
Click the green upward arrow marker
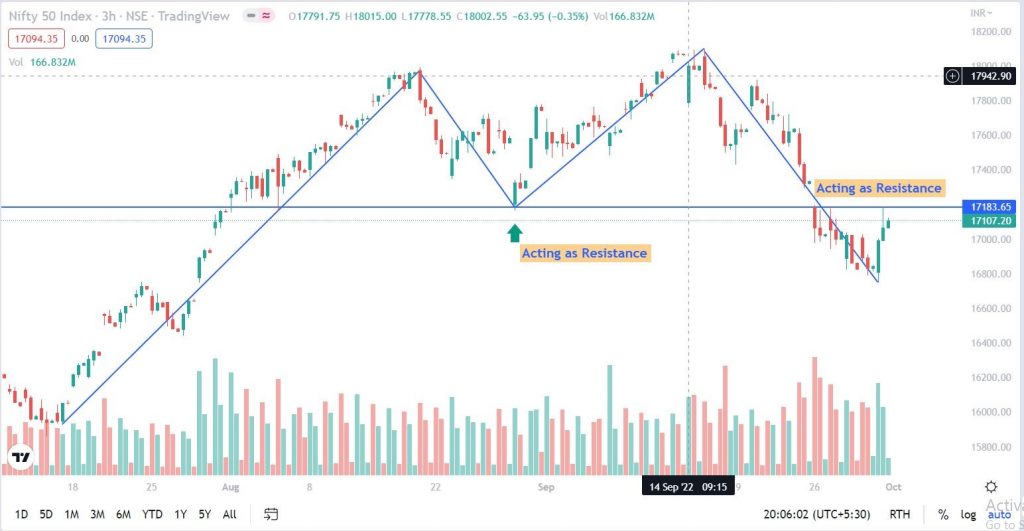tap(515, 233)
